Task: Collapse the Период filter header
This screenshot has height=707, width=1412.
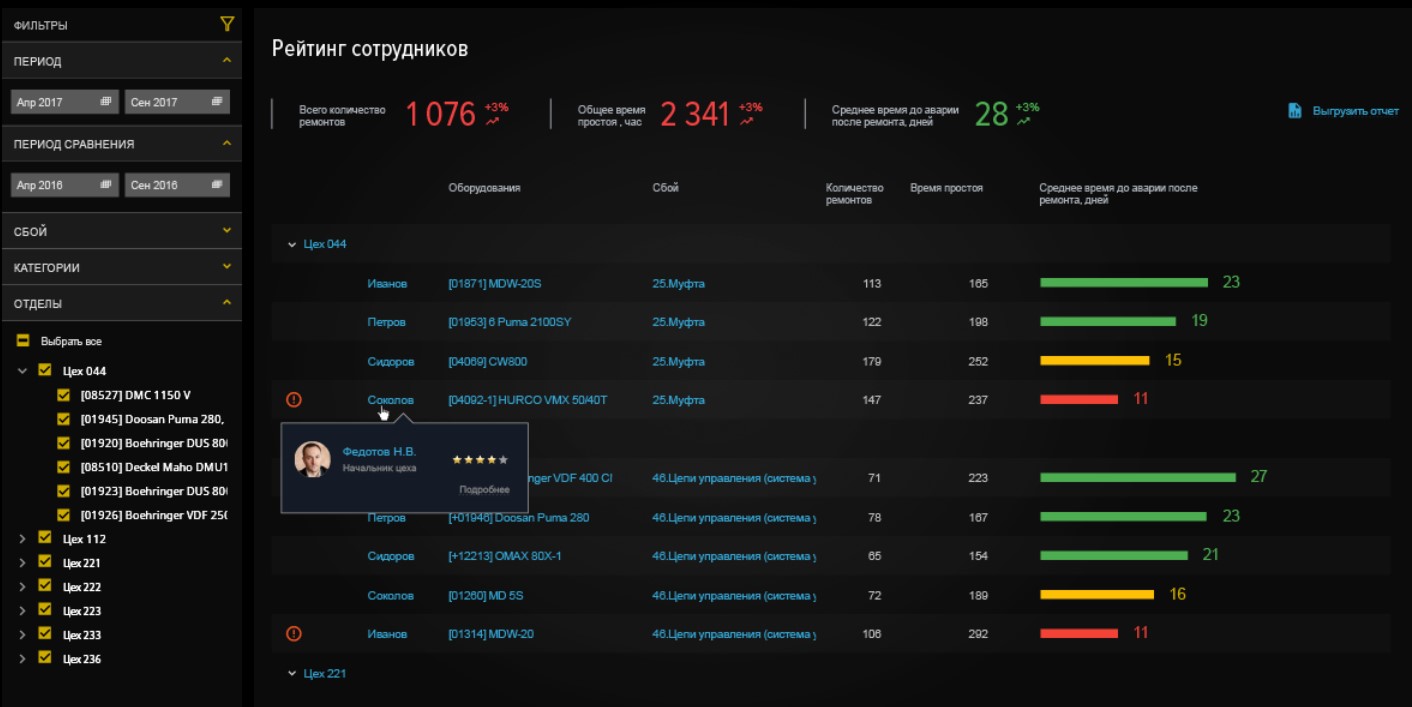Action: (x=227, y=61)
